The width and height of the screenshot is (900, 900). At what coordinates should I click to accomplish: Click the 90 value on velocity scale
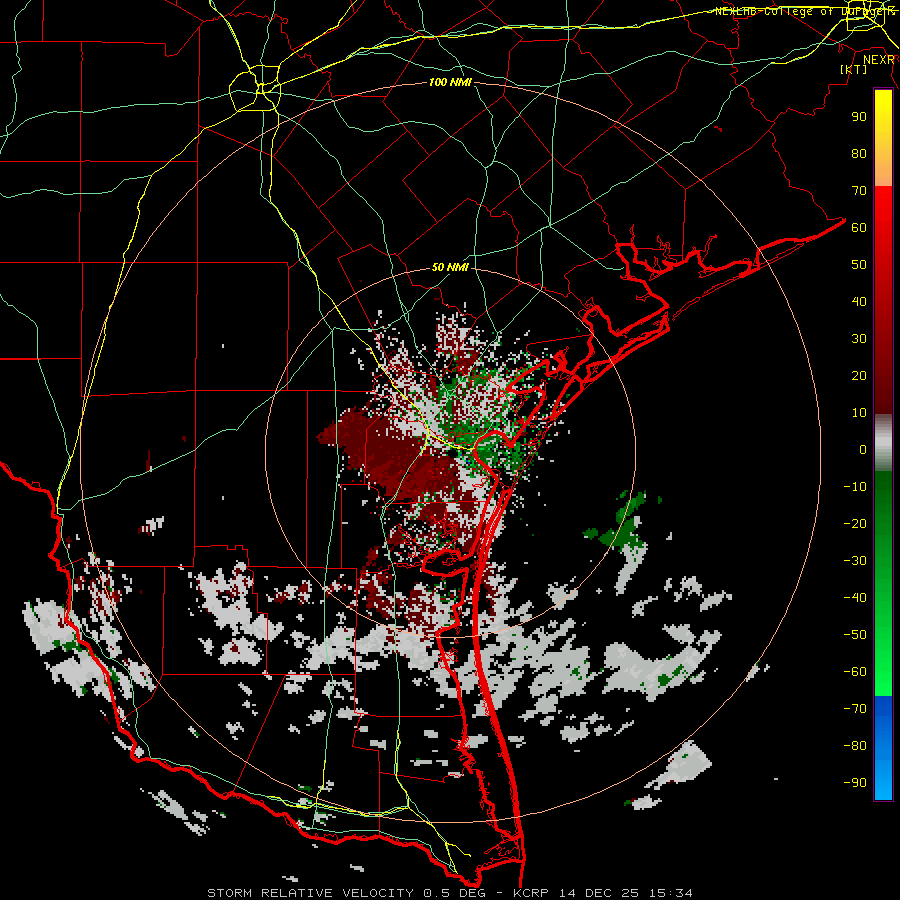[859, 117]
